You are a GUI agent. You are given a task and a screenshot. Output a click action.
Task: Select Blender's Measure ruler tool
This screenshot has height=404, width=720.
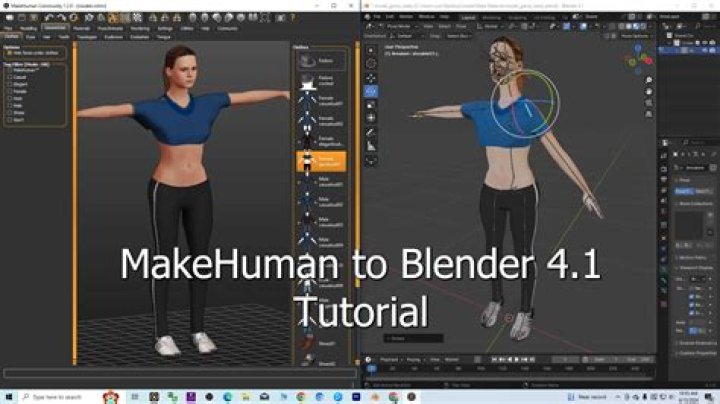pos(371,147)
